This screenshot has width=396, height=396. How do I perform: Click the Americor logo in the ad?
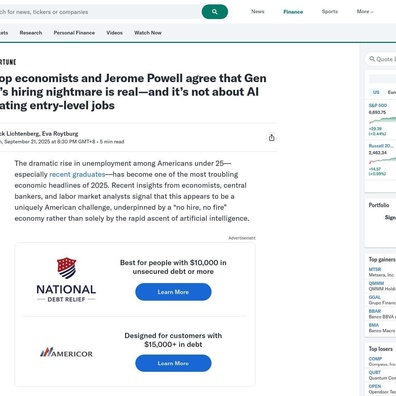66,353
